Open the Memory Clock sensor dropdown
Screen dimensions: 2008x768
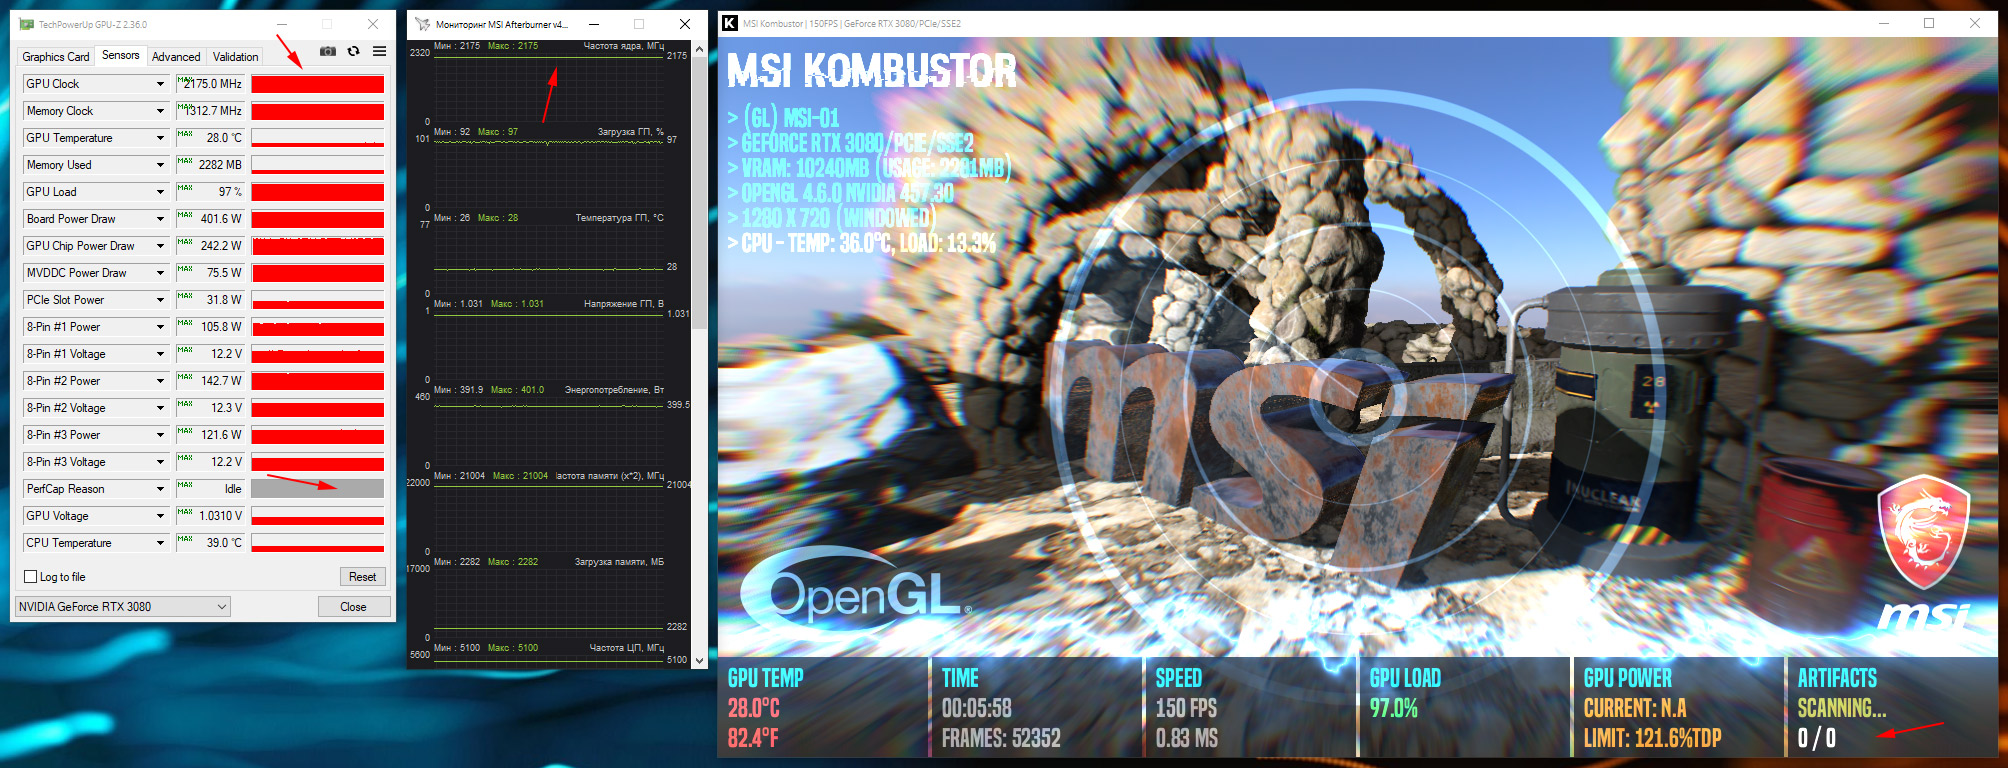tap(160, 111)
